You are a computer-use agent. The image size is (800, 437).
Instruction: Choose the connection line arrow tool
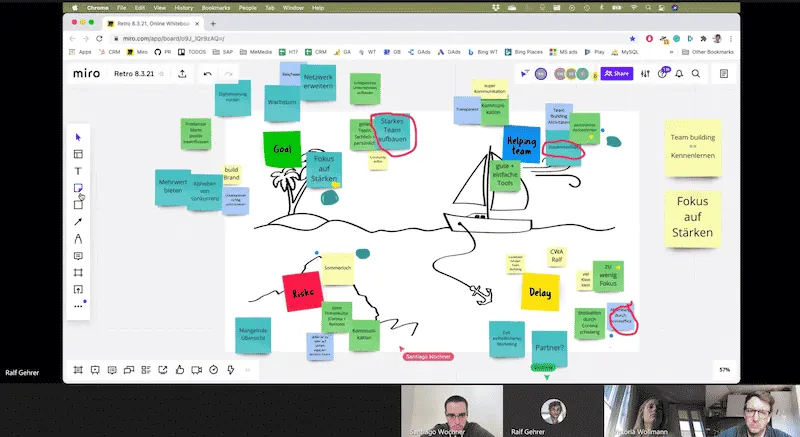point(79,222)
